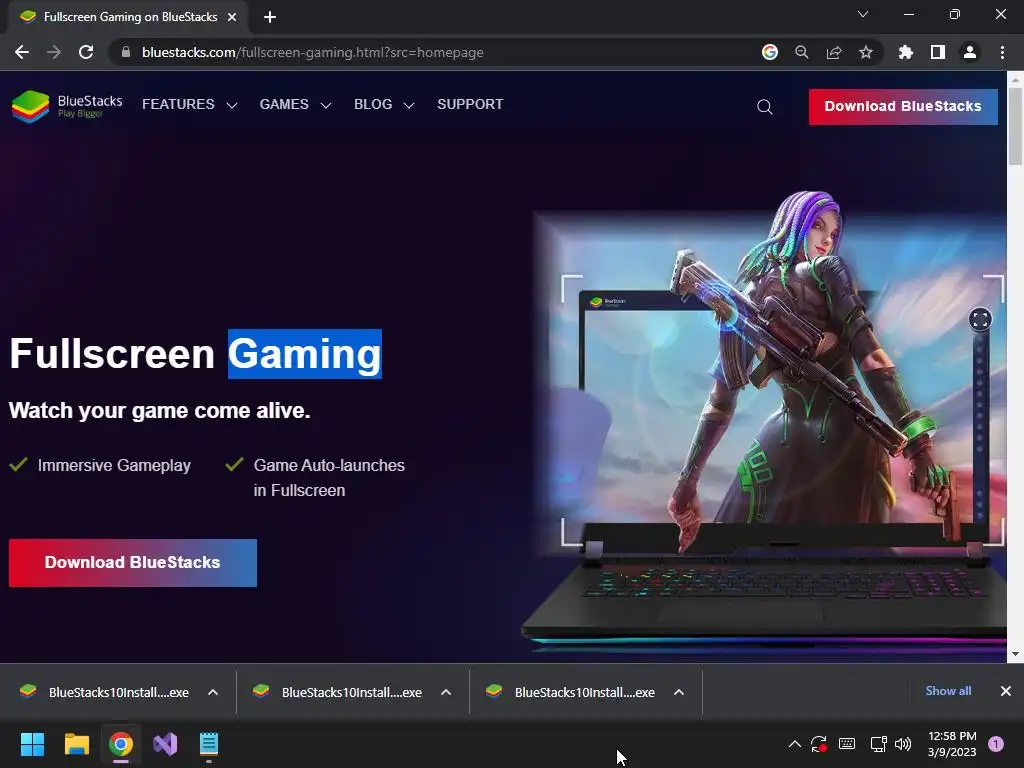
Task: Click the zoom magnifier in the address bar
Action: [802, 52]
